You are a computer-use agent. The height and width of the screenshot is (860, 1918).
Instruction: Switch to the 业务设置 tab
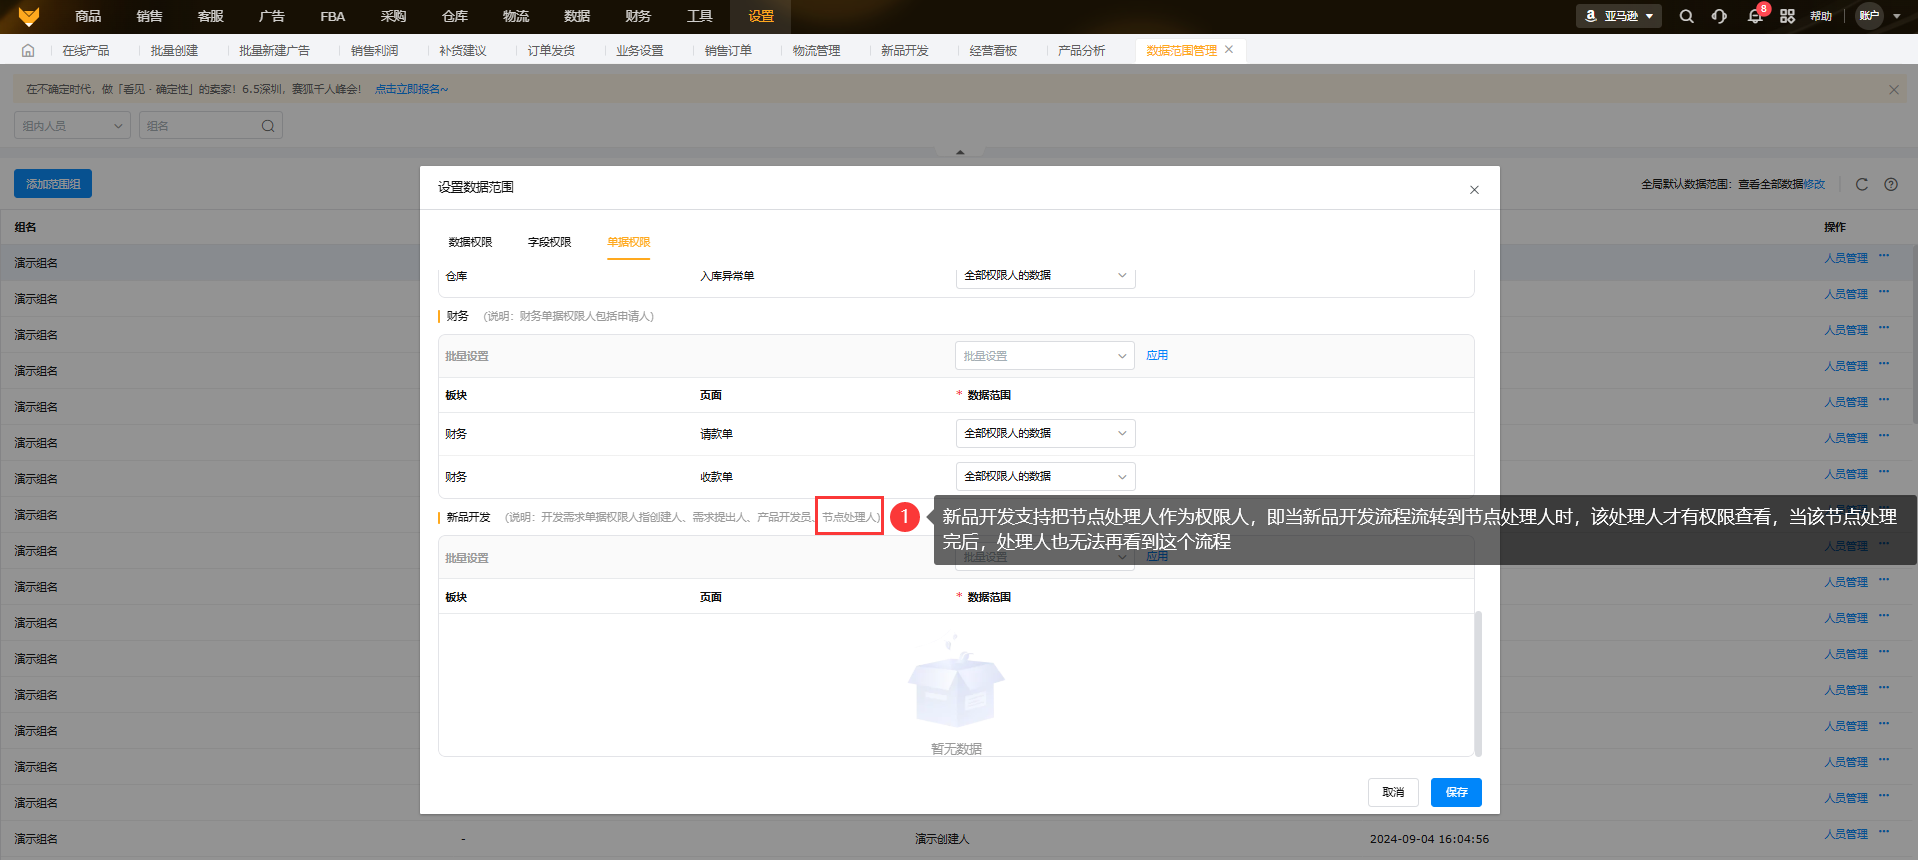coord(639,50)
